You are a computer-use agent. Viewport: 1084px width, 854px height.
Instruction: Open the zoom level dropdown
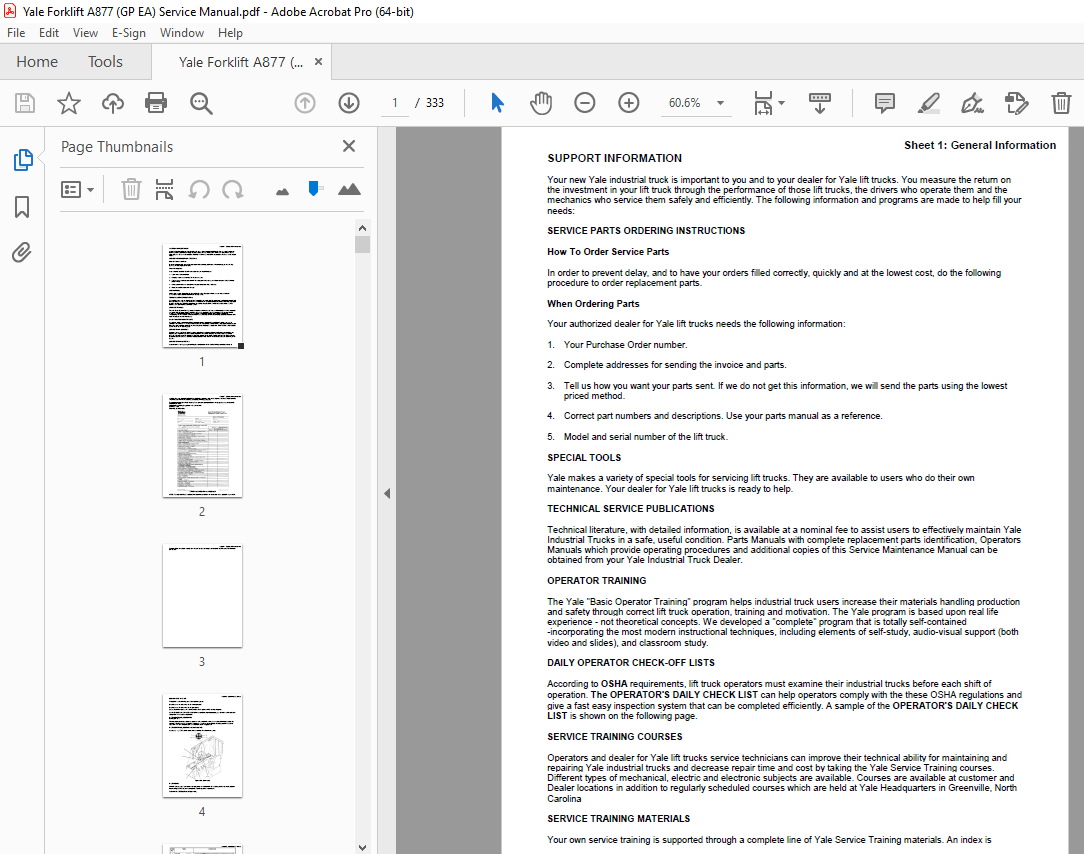pyautogui.click(x=720, y=103)
